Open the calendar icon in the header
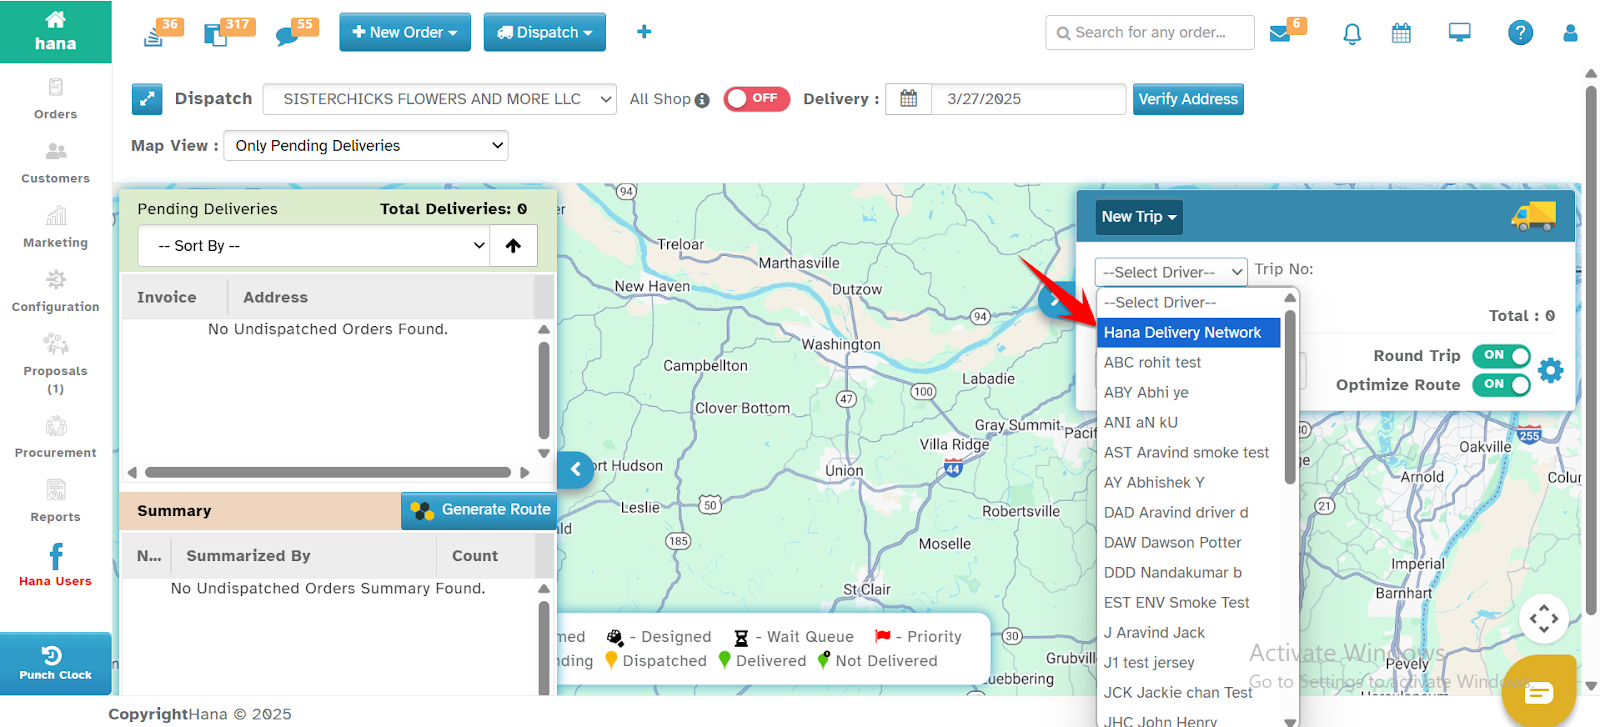 click(1401, 33)
